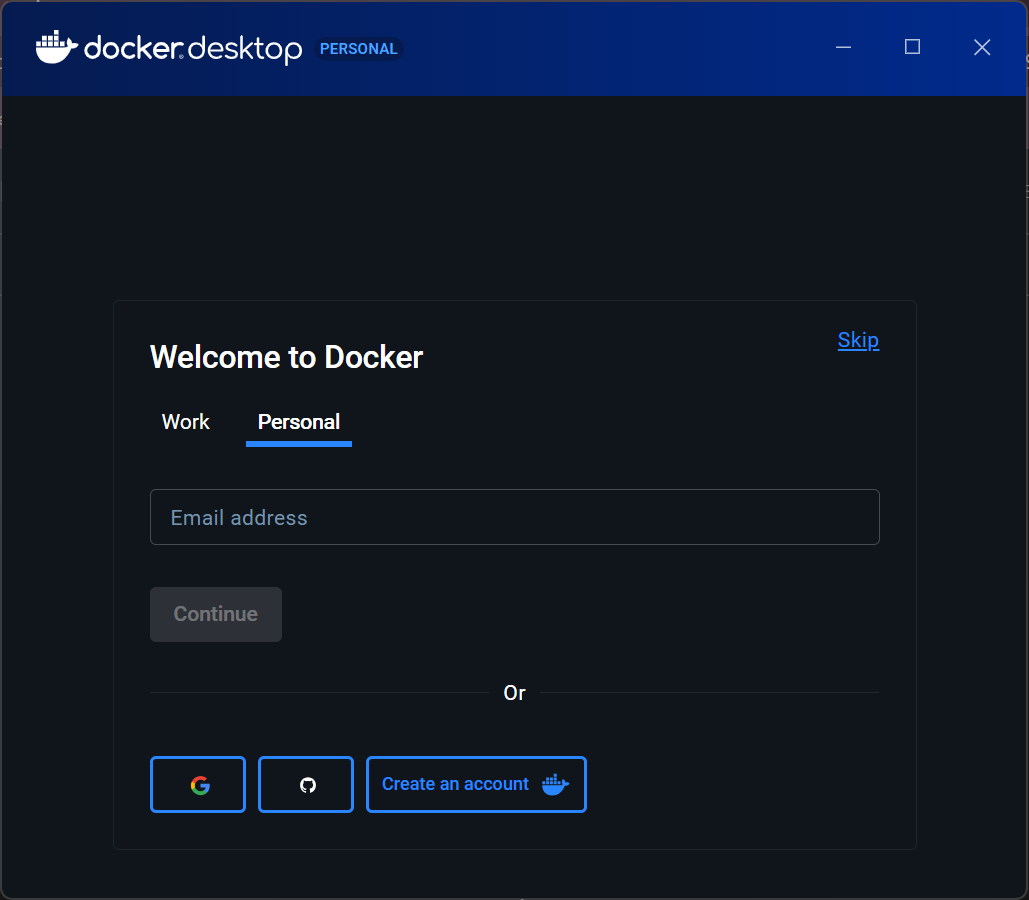Sign in with the Google icon button
The image size is (1029, 900).
(x=198, y=784)
